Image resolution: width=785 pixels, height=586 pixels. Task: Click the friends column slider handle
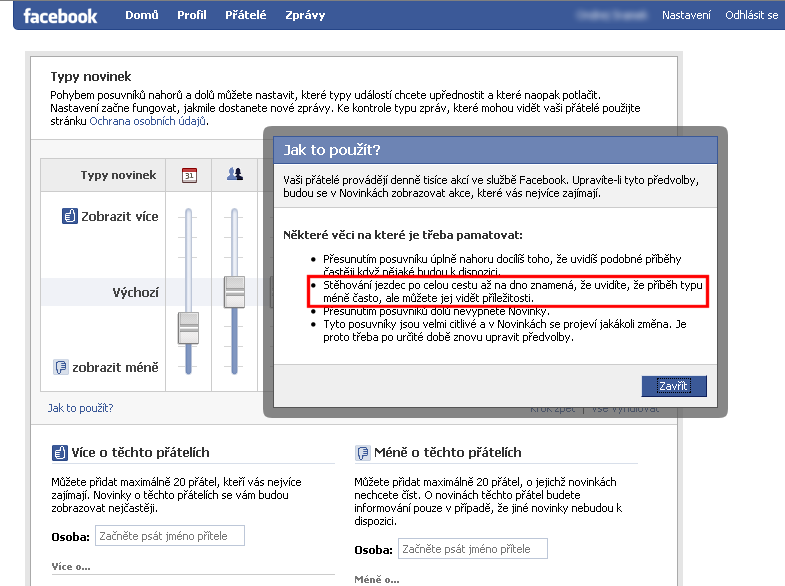click(x=235, y=291)
